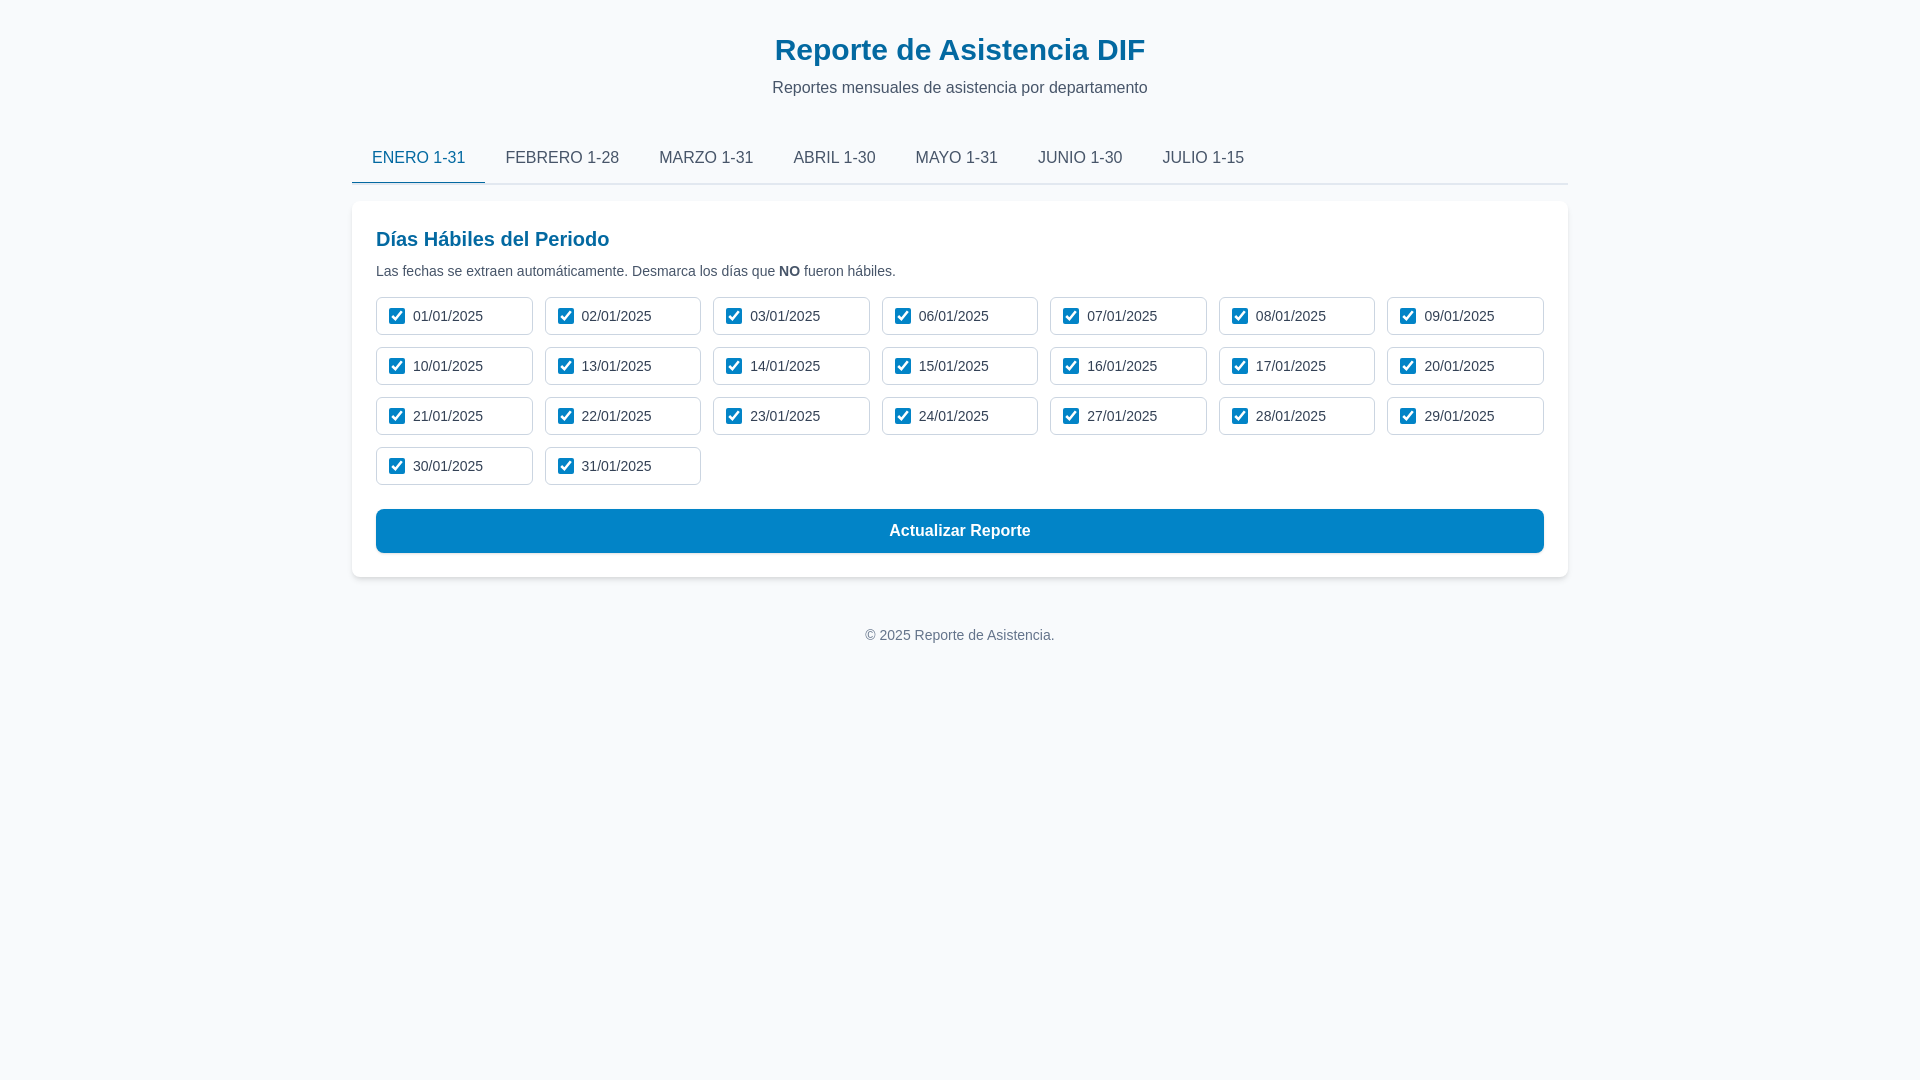The width and height of the screenshot is (1920, 1080).
Task: Switch to the ENERO 1-31 tab
Action: (x=418, y=158)
